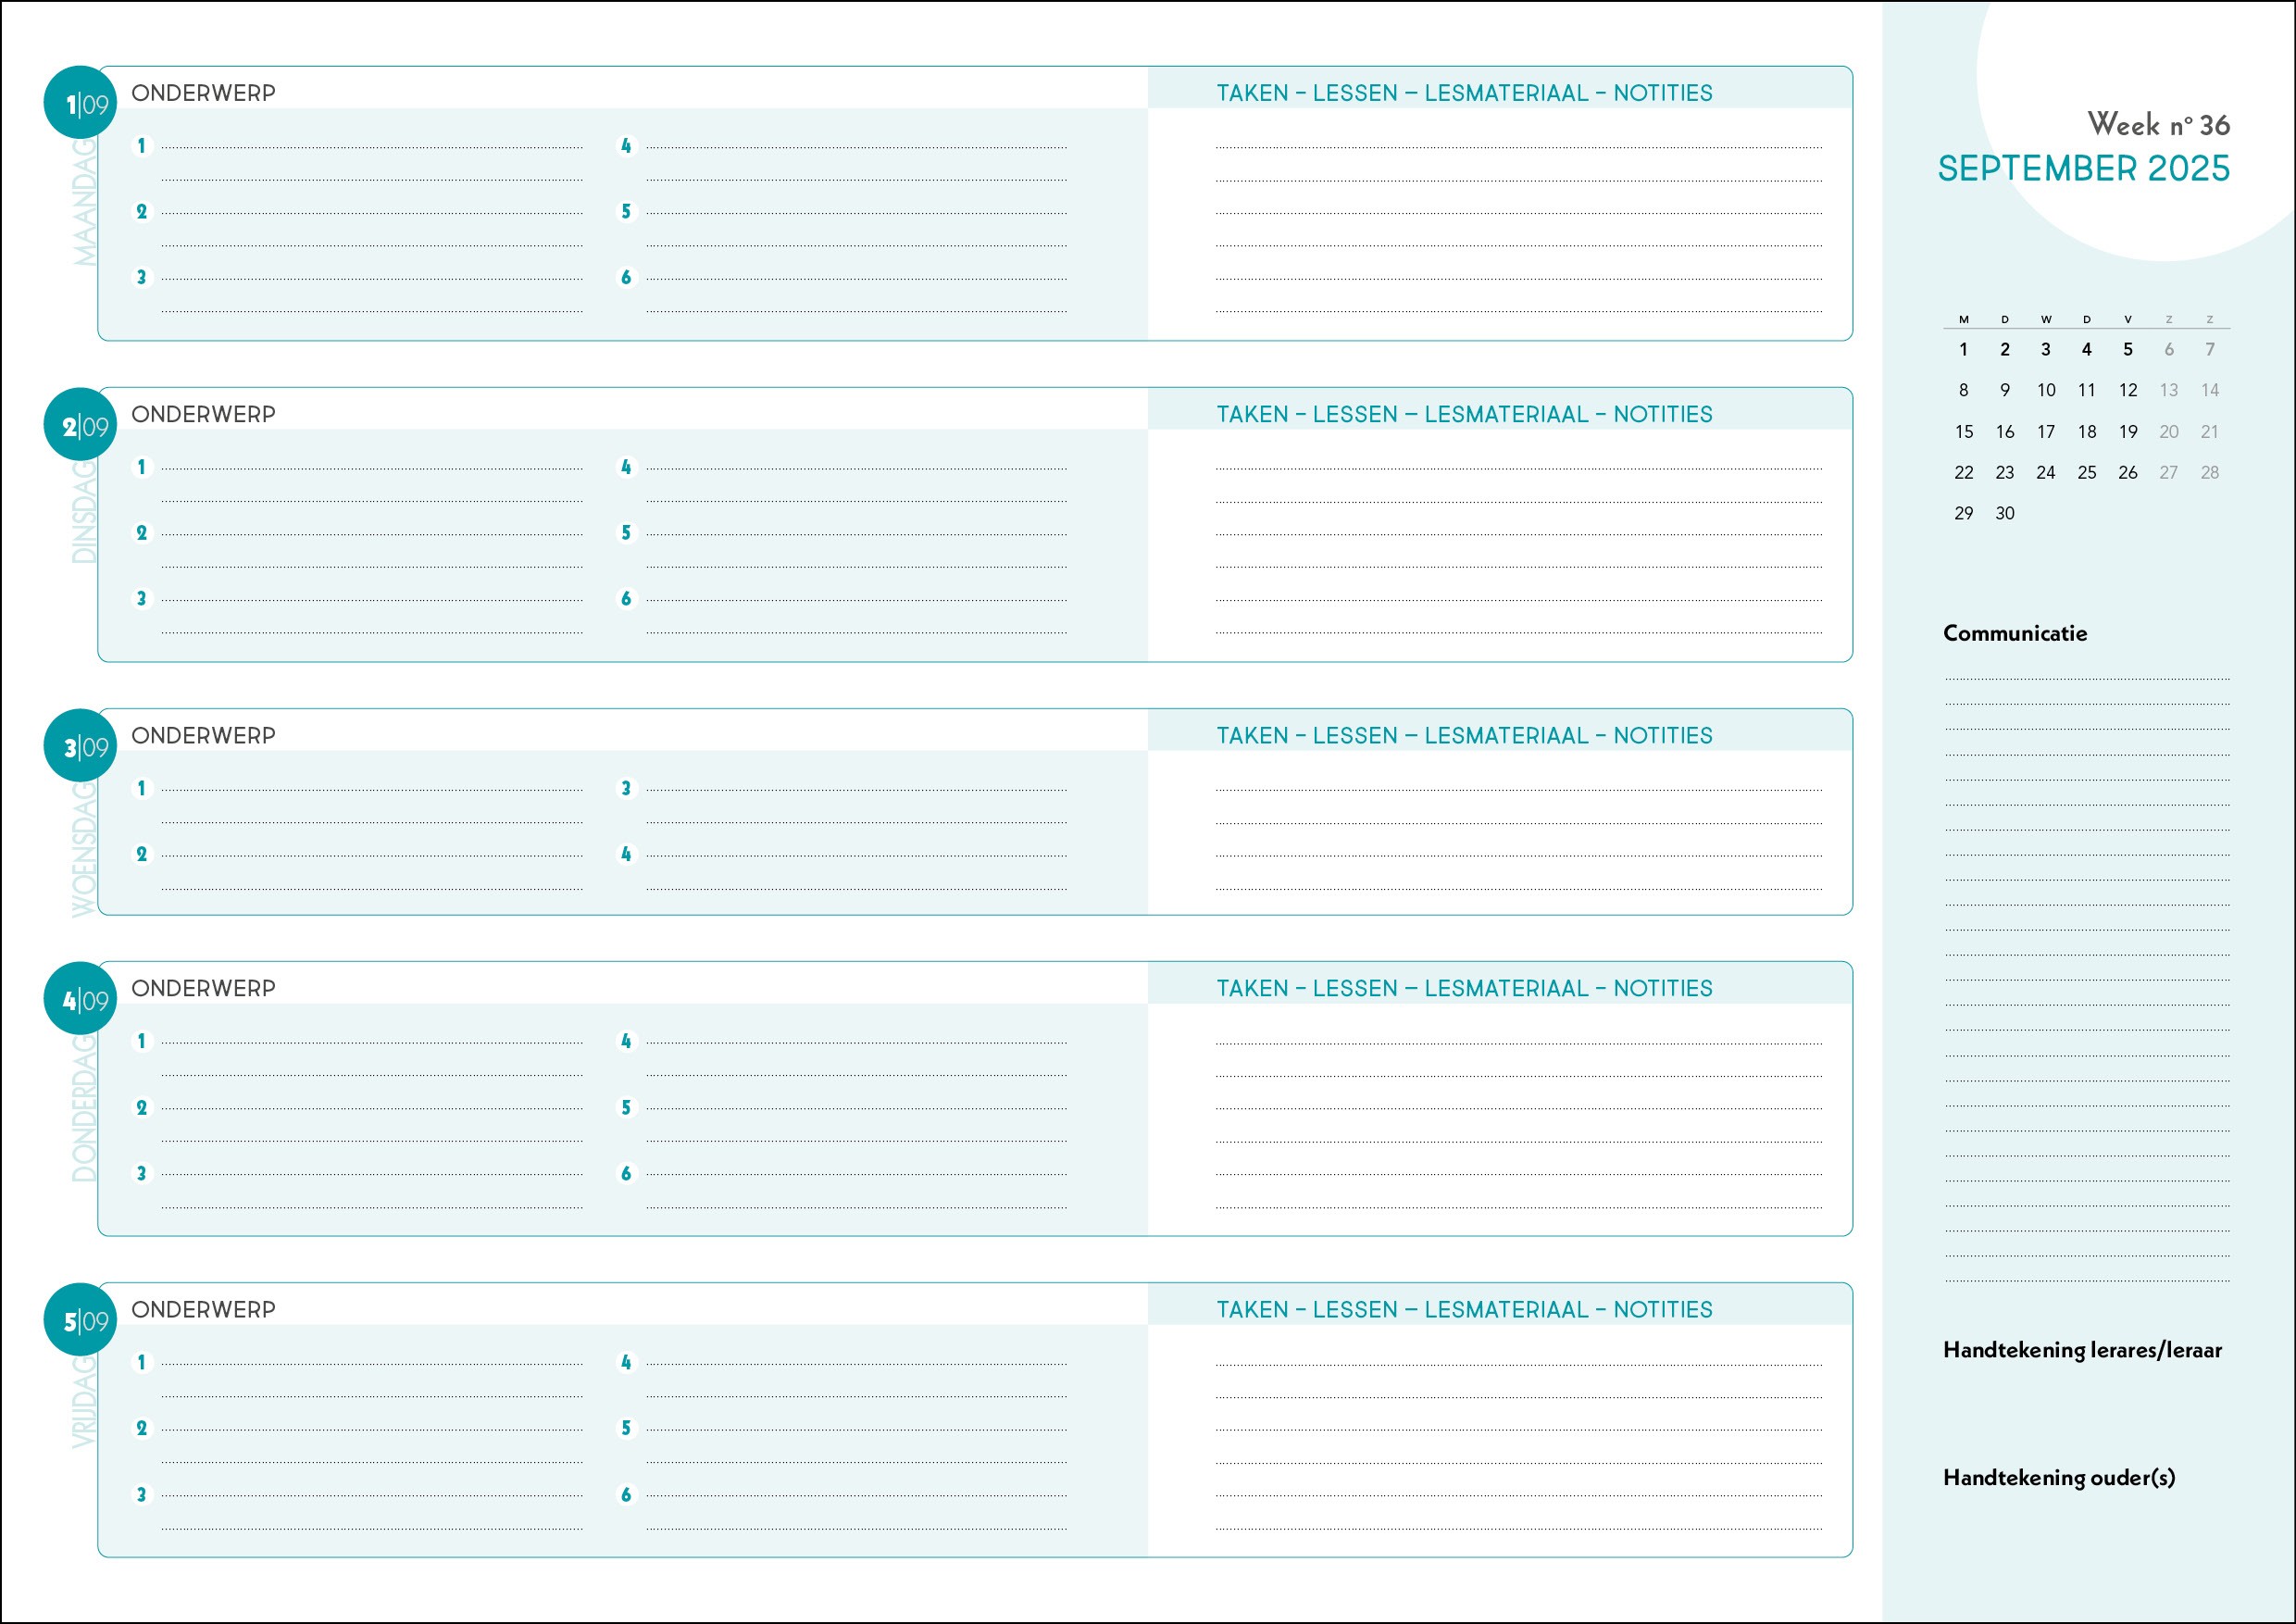2296x1624 pixels.
Task: Click the 5|09 Friday date circle
Action: 80,1320
